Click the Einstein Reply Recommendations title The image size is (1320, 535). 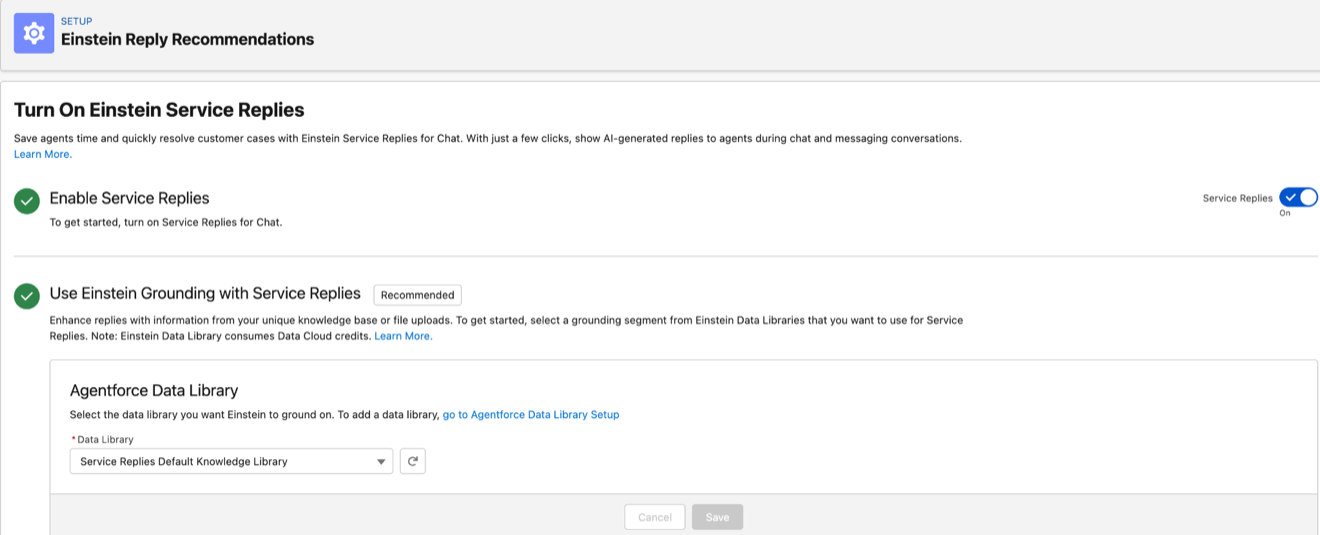188,39
